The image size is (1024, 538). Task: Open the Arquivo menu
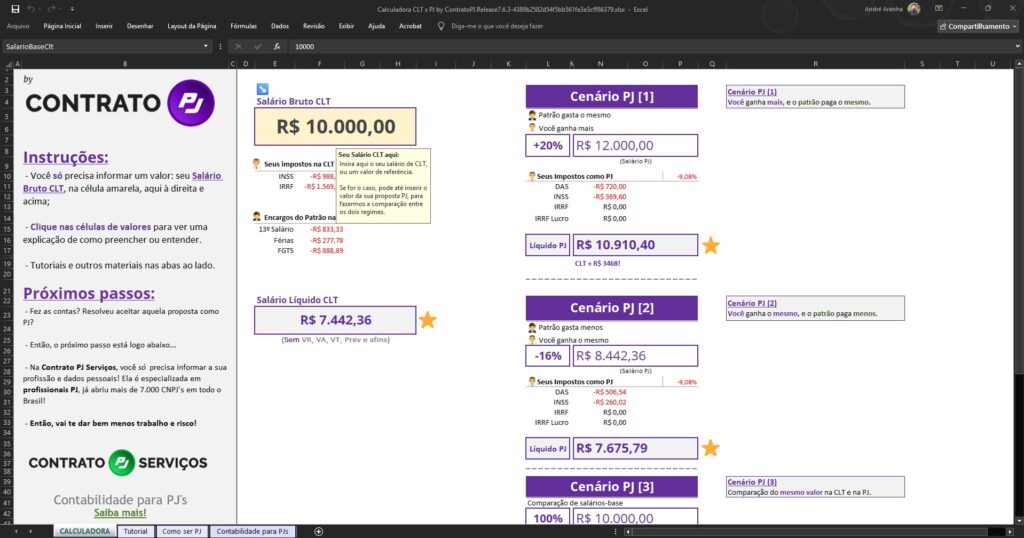pyautogui.click(x=18, y=26)
